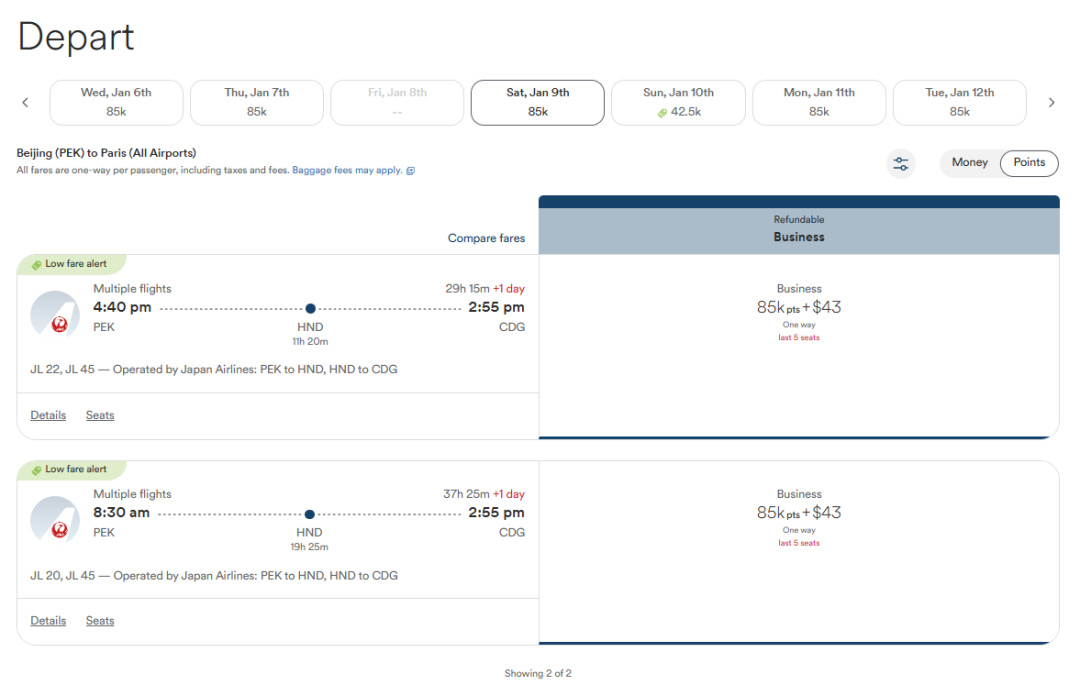Click the JL 20, JL 45 operator line
This screenshot has width=1080, height=685.
point(214,576)
